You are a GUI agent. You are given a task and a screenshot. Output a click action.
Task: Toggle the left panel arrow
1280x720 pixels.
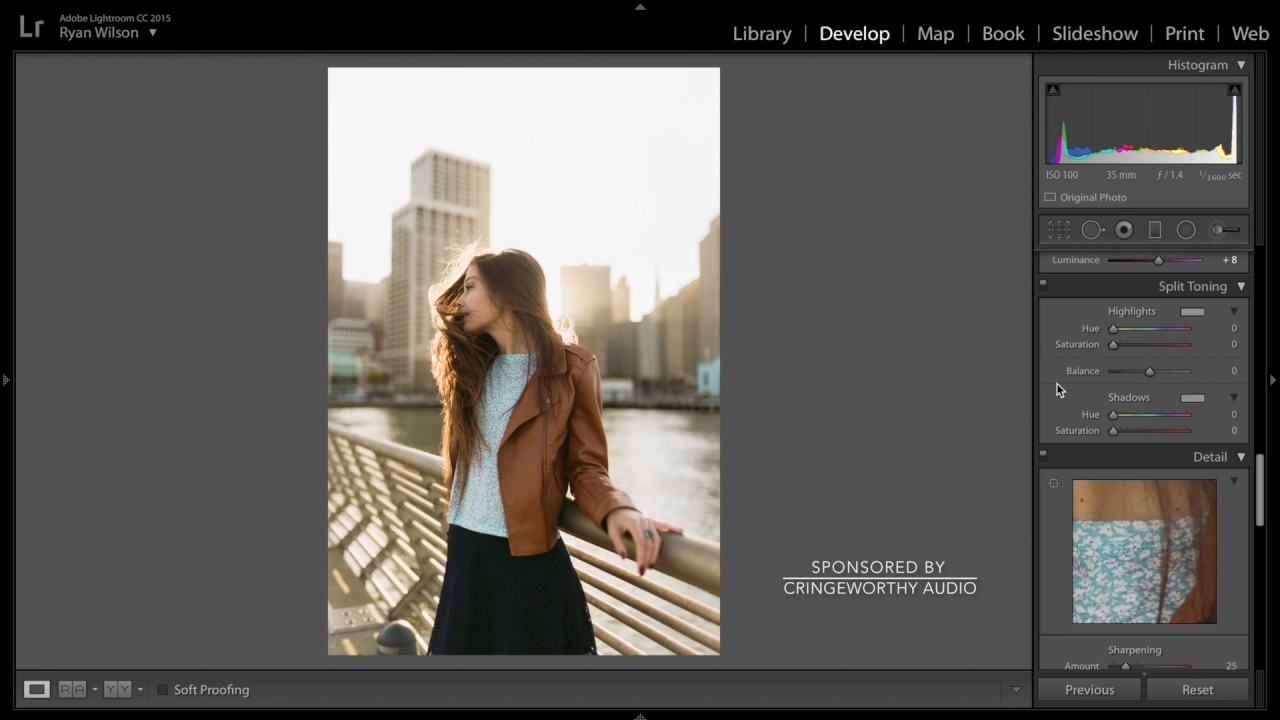[6, 380]
